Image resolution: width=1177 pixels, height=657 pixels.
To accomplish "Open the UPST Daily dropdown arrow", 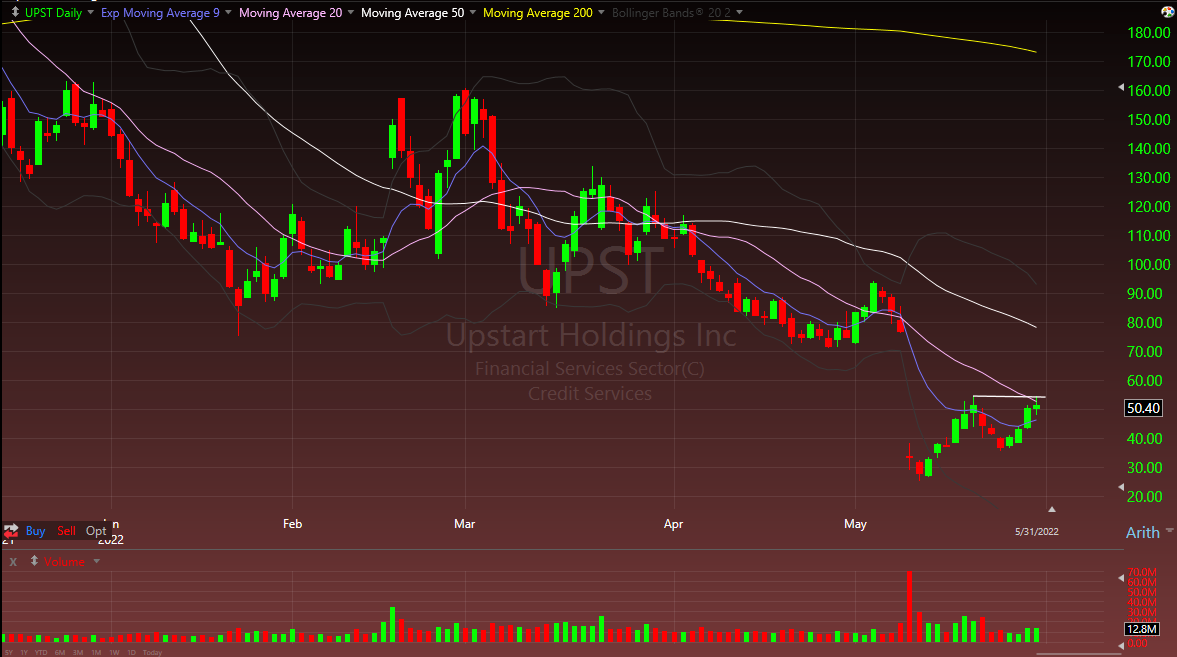I will pos(91,12).
